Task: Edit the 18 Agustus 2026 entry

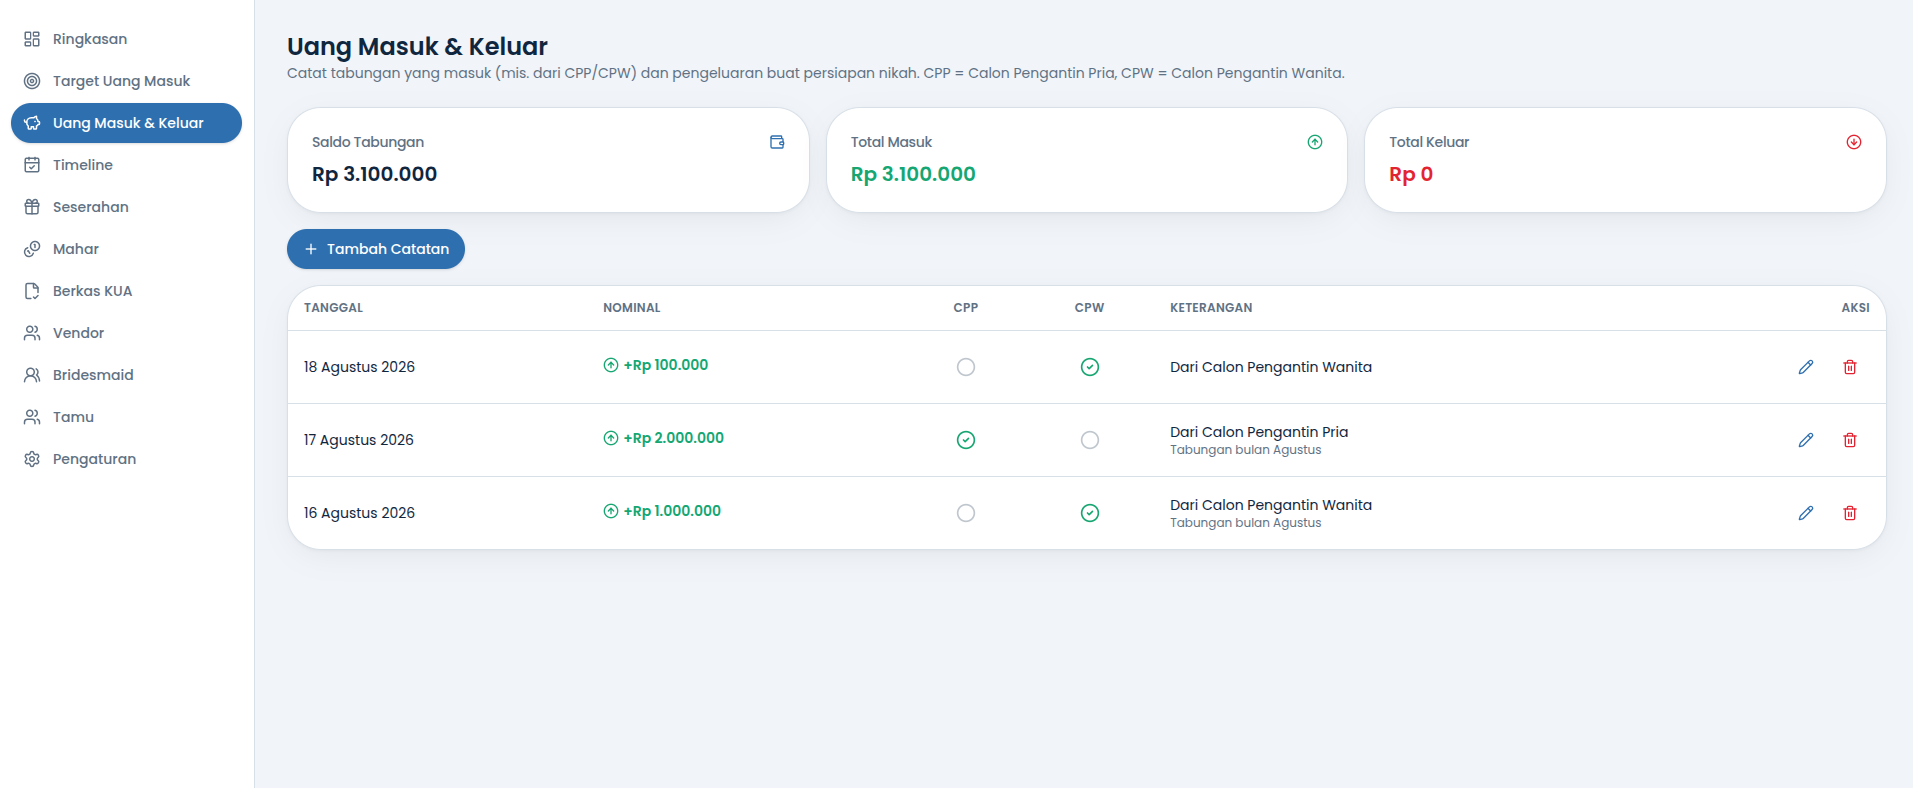Action: coord(1806,367)
